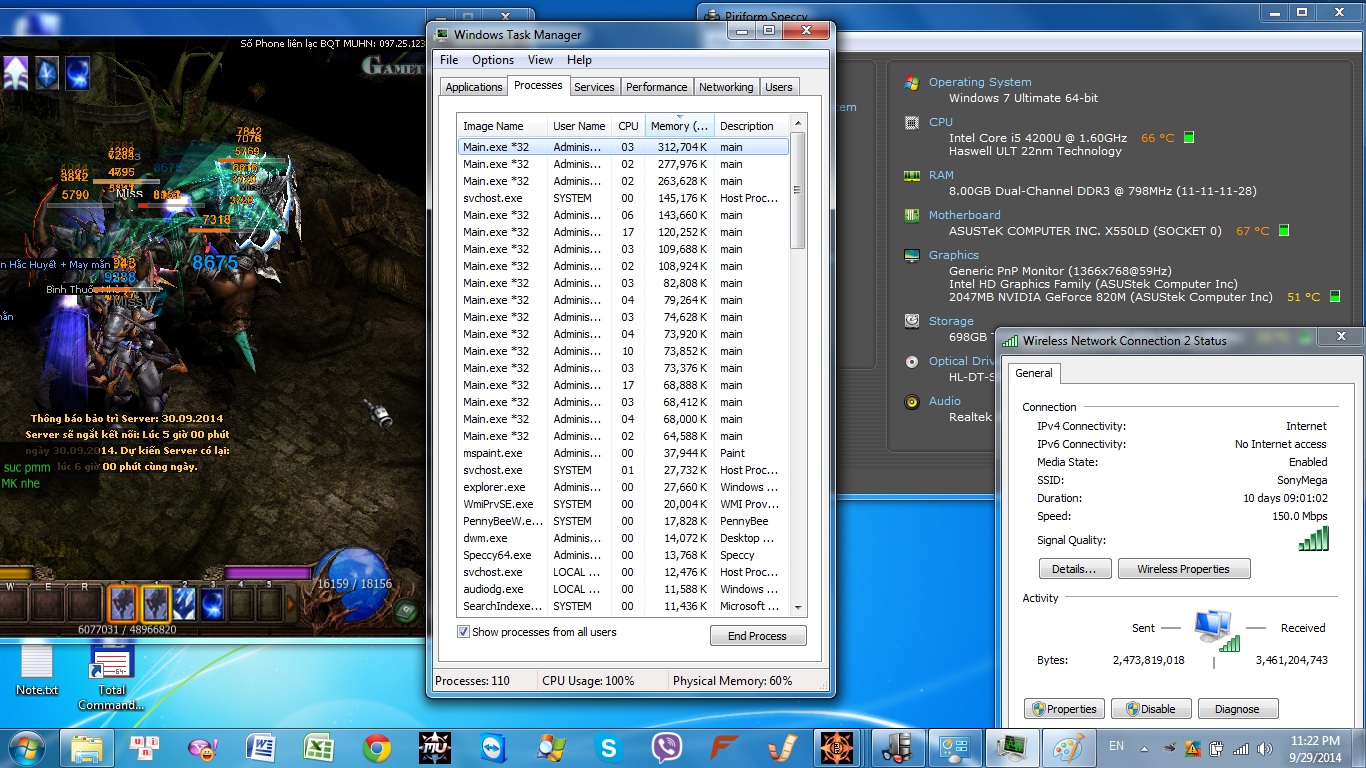Click the volume speaker icon in the system tray
Screen dimensions: 1366x768
pyautogui.click(x=1265, y=748)
